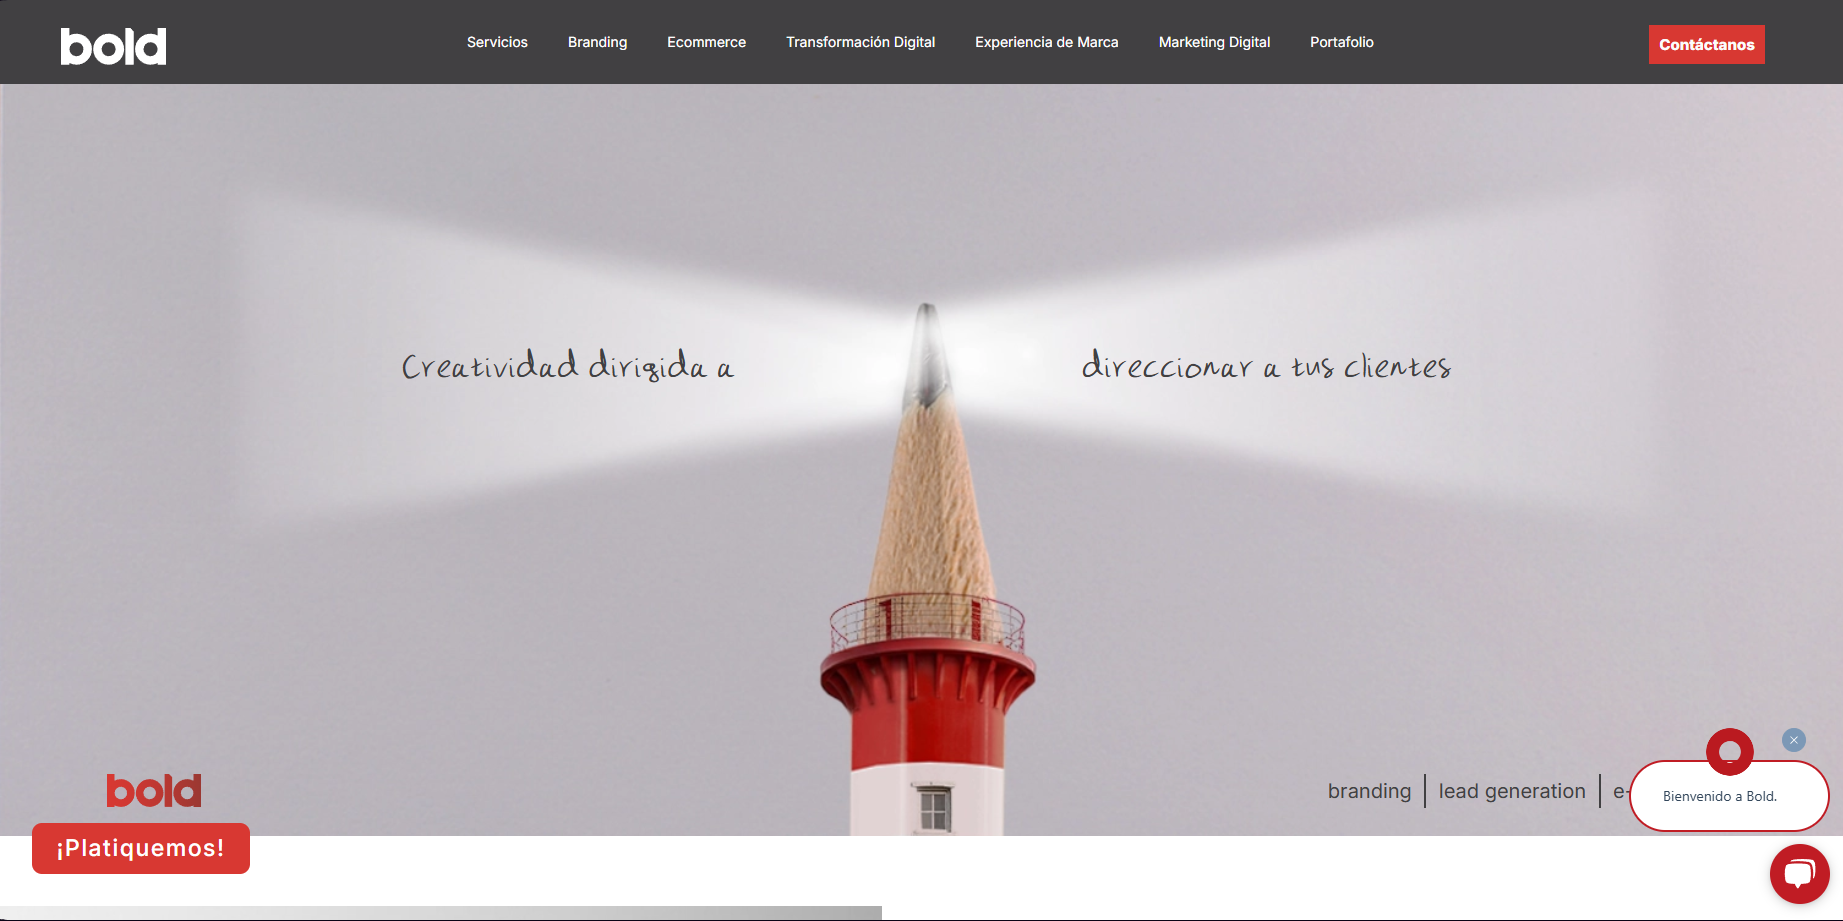Viewport: 1843px width, 921px height.
Task: Click 'lead generation' in the hero footer
Action: point(1511,791)
